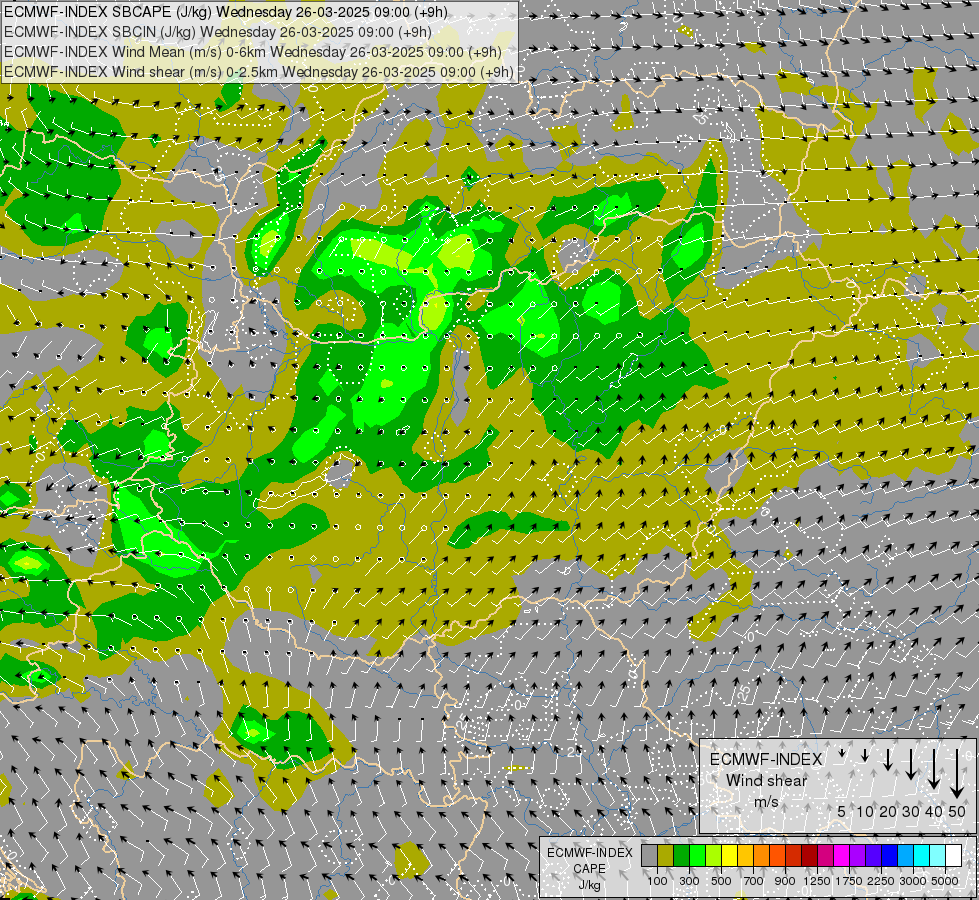Screen dimensions: 979x900
Task: Select the amber CAPE legend swatch
Action: pyautogui.click(x=745, y=856)
